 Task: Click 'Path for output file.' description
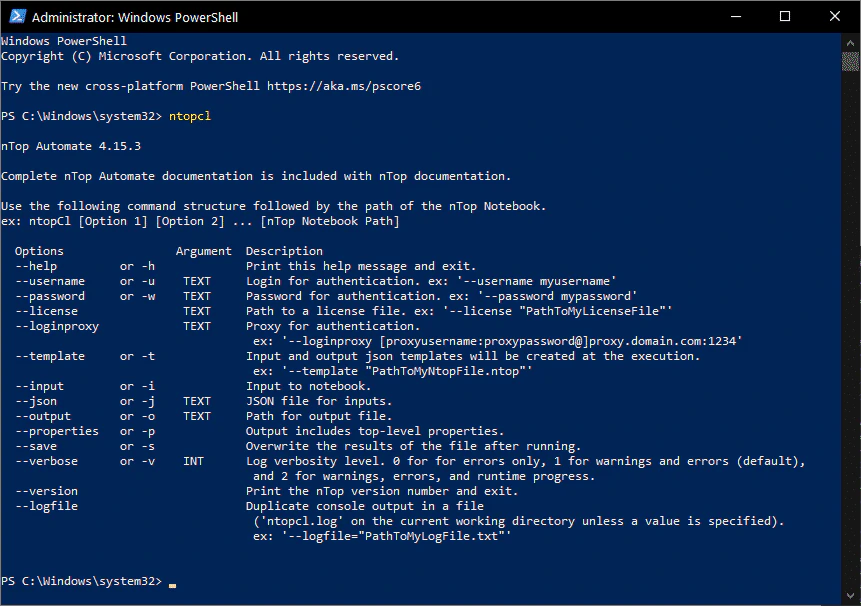[x=319, y=416]
